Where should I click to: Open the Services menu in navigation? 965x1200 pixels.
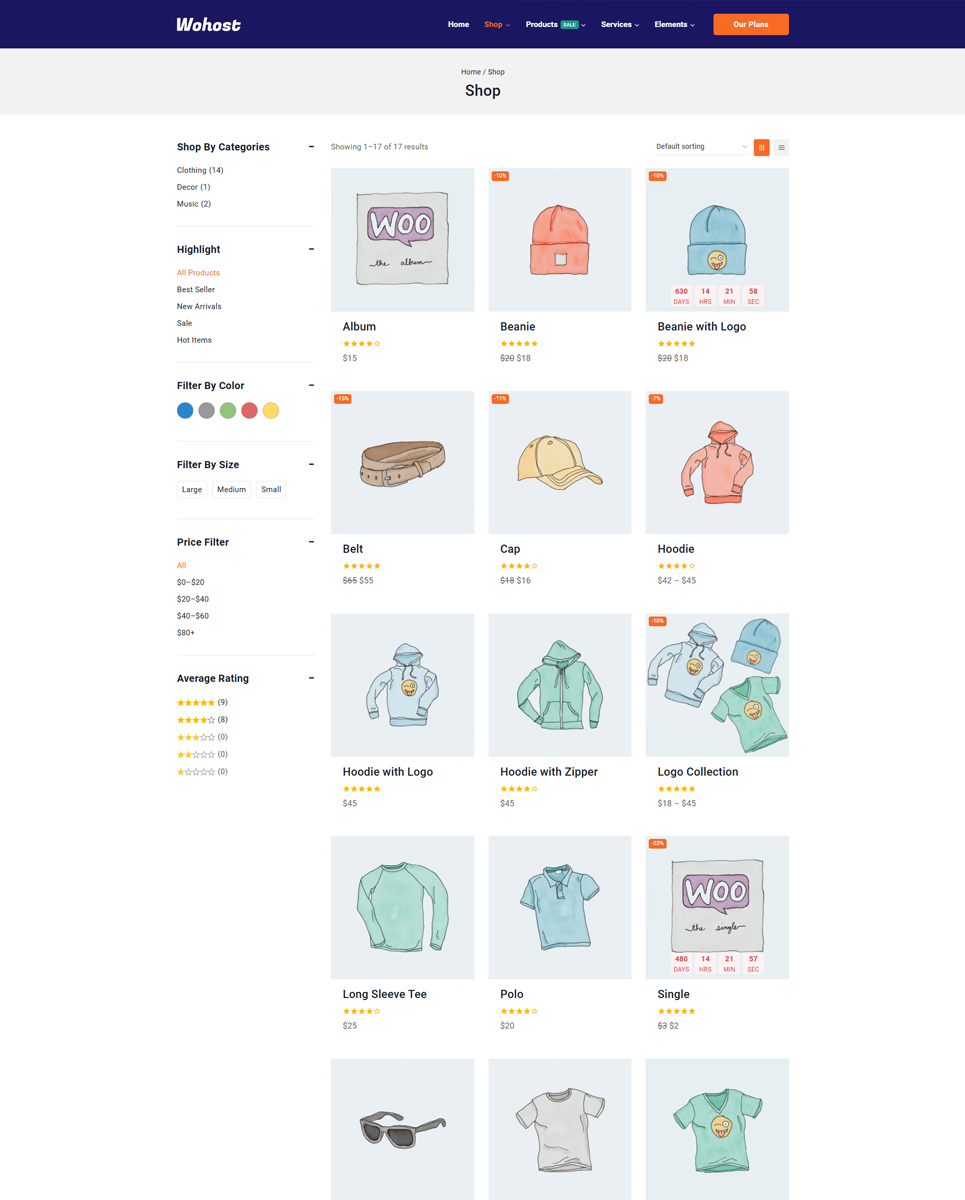point(620,24)
